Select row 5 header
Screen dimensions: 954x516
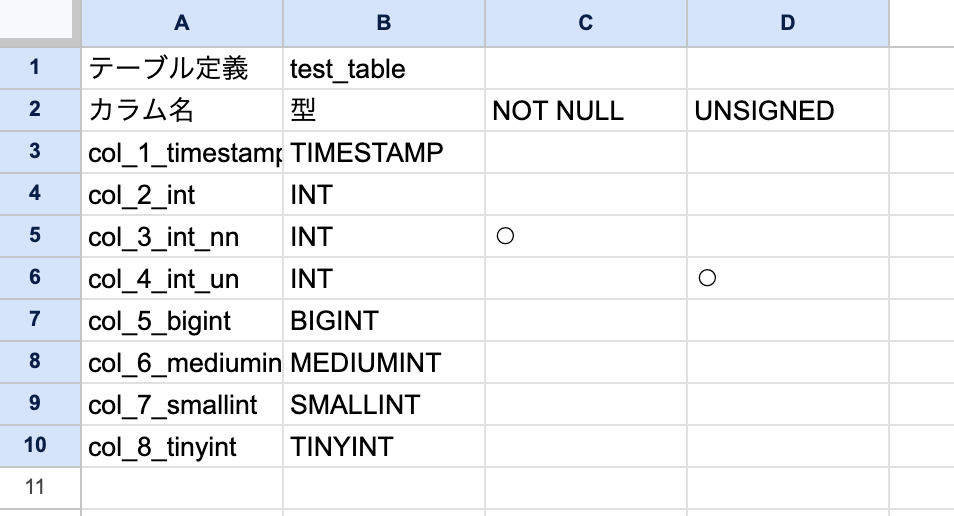click(36, 236)
